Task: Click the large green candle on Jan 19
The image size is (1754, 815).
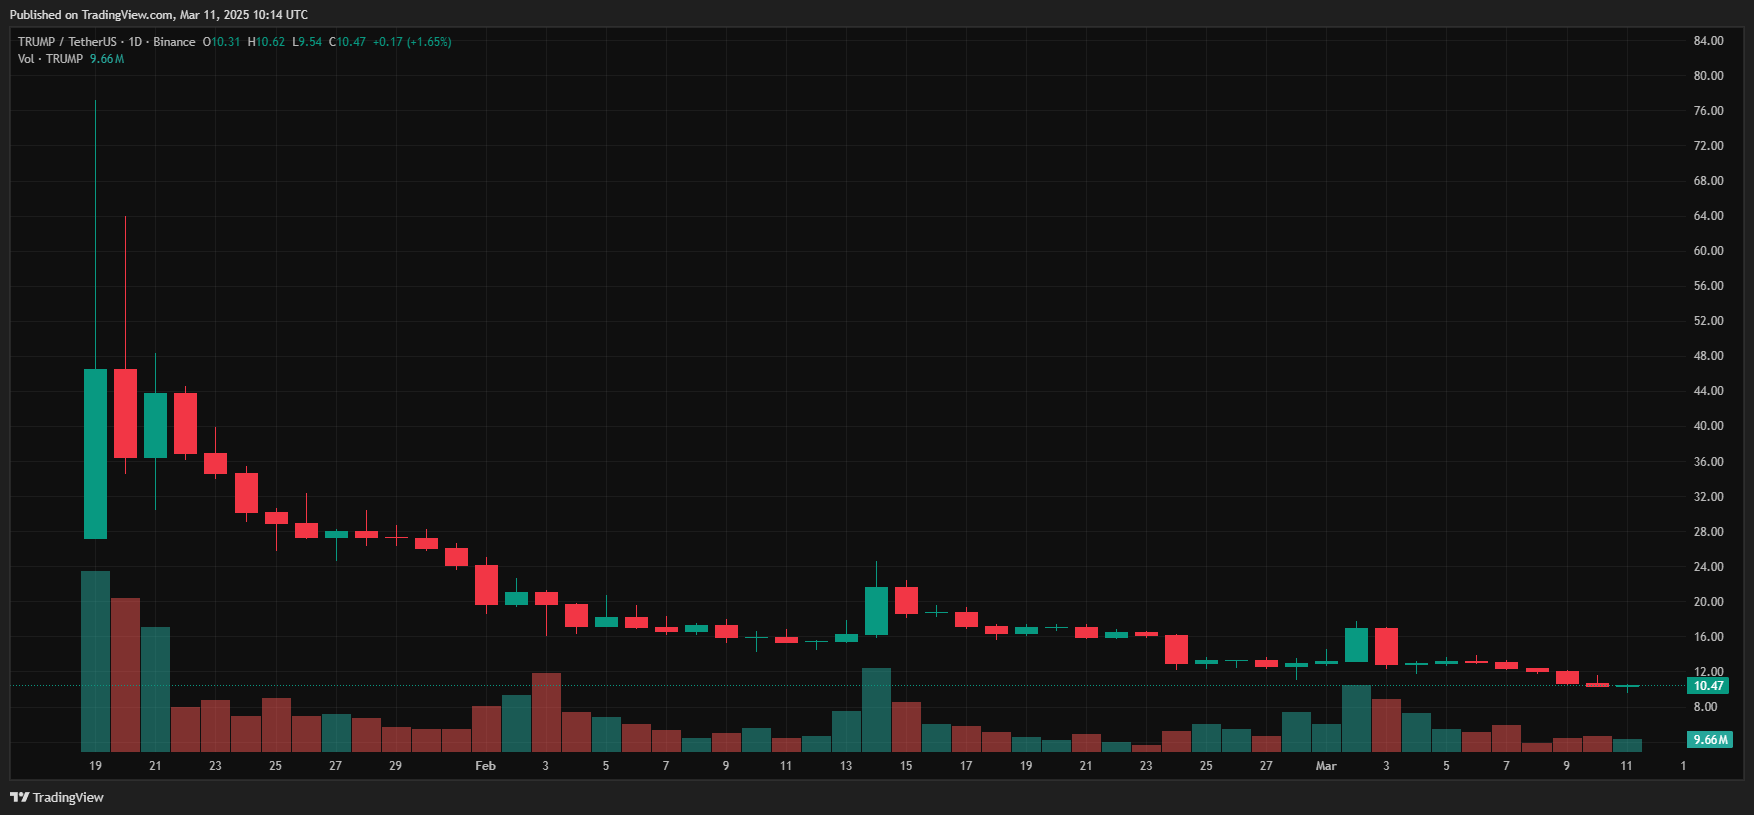Action: (95, 454)
